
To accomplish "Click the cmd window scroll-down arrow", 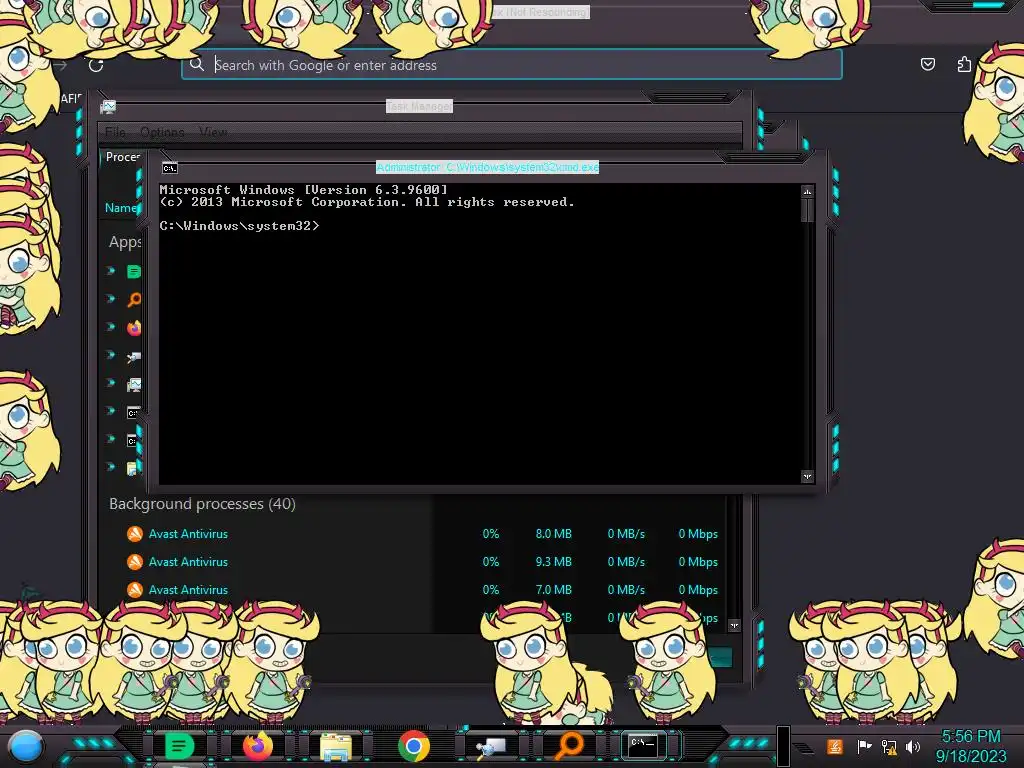I will 807,477.
